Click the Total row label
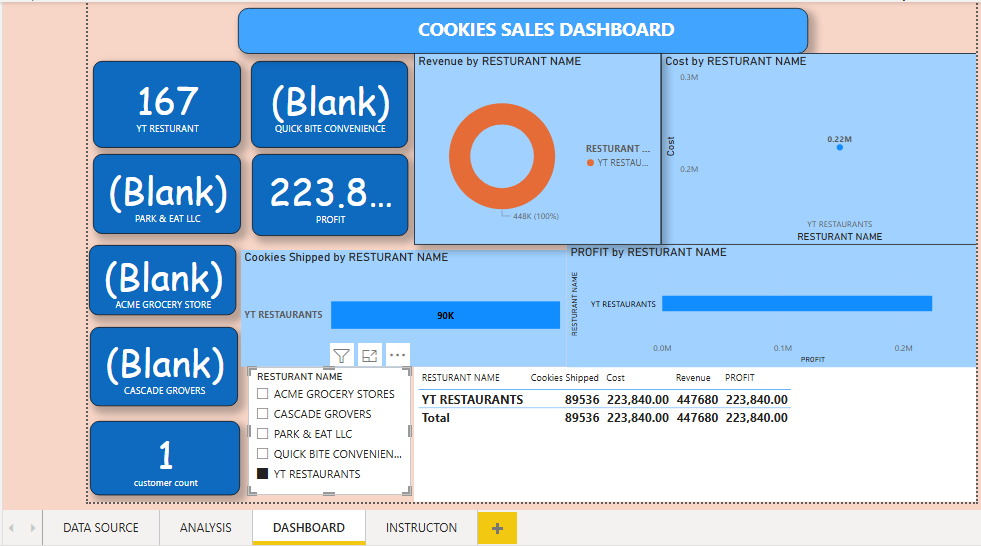Screen dimensions: 981x546 point(435,418)
